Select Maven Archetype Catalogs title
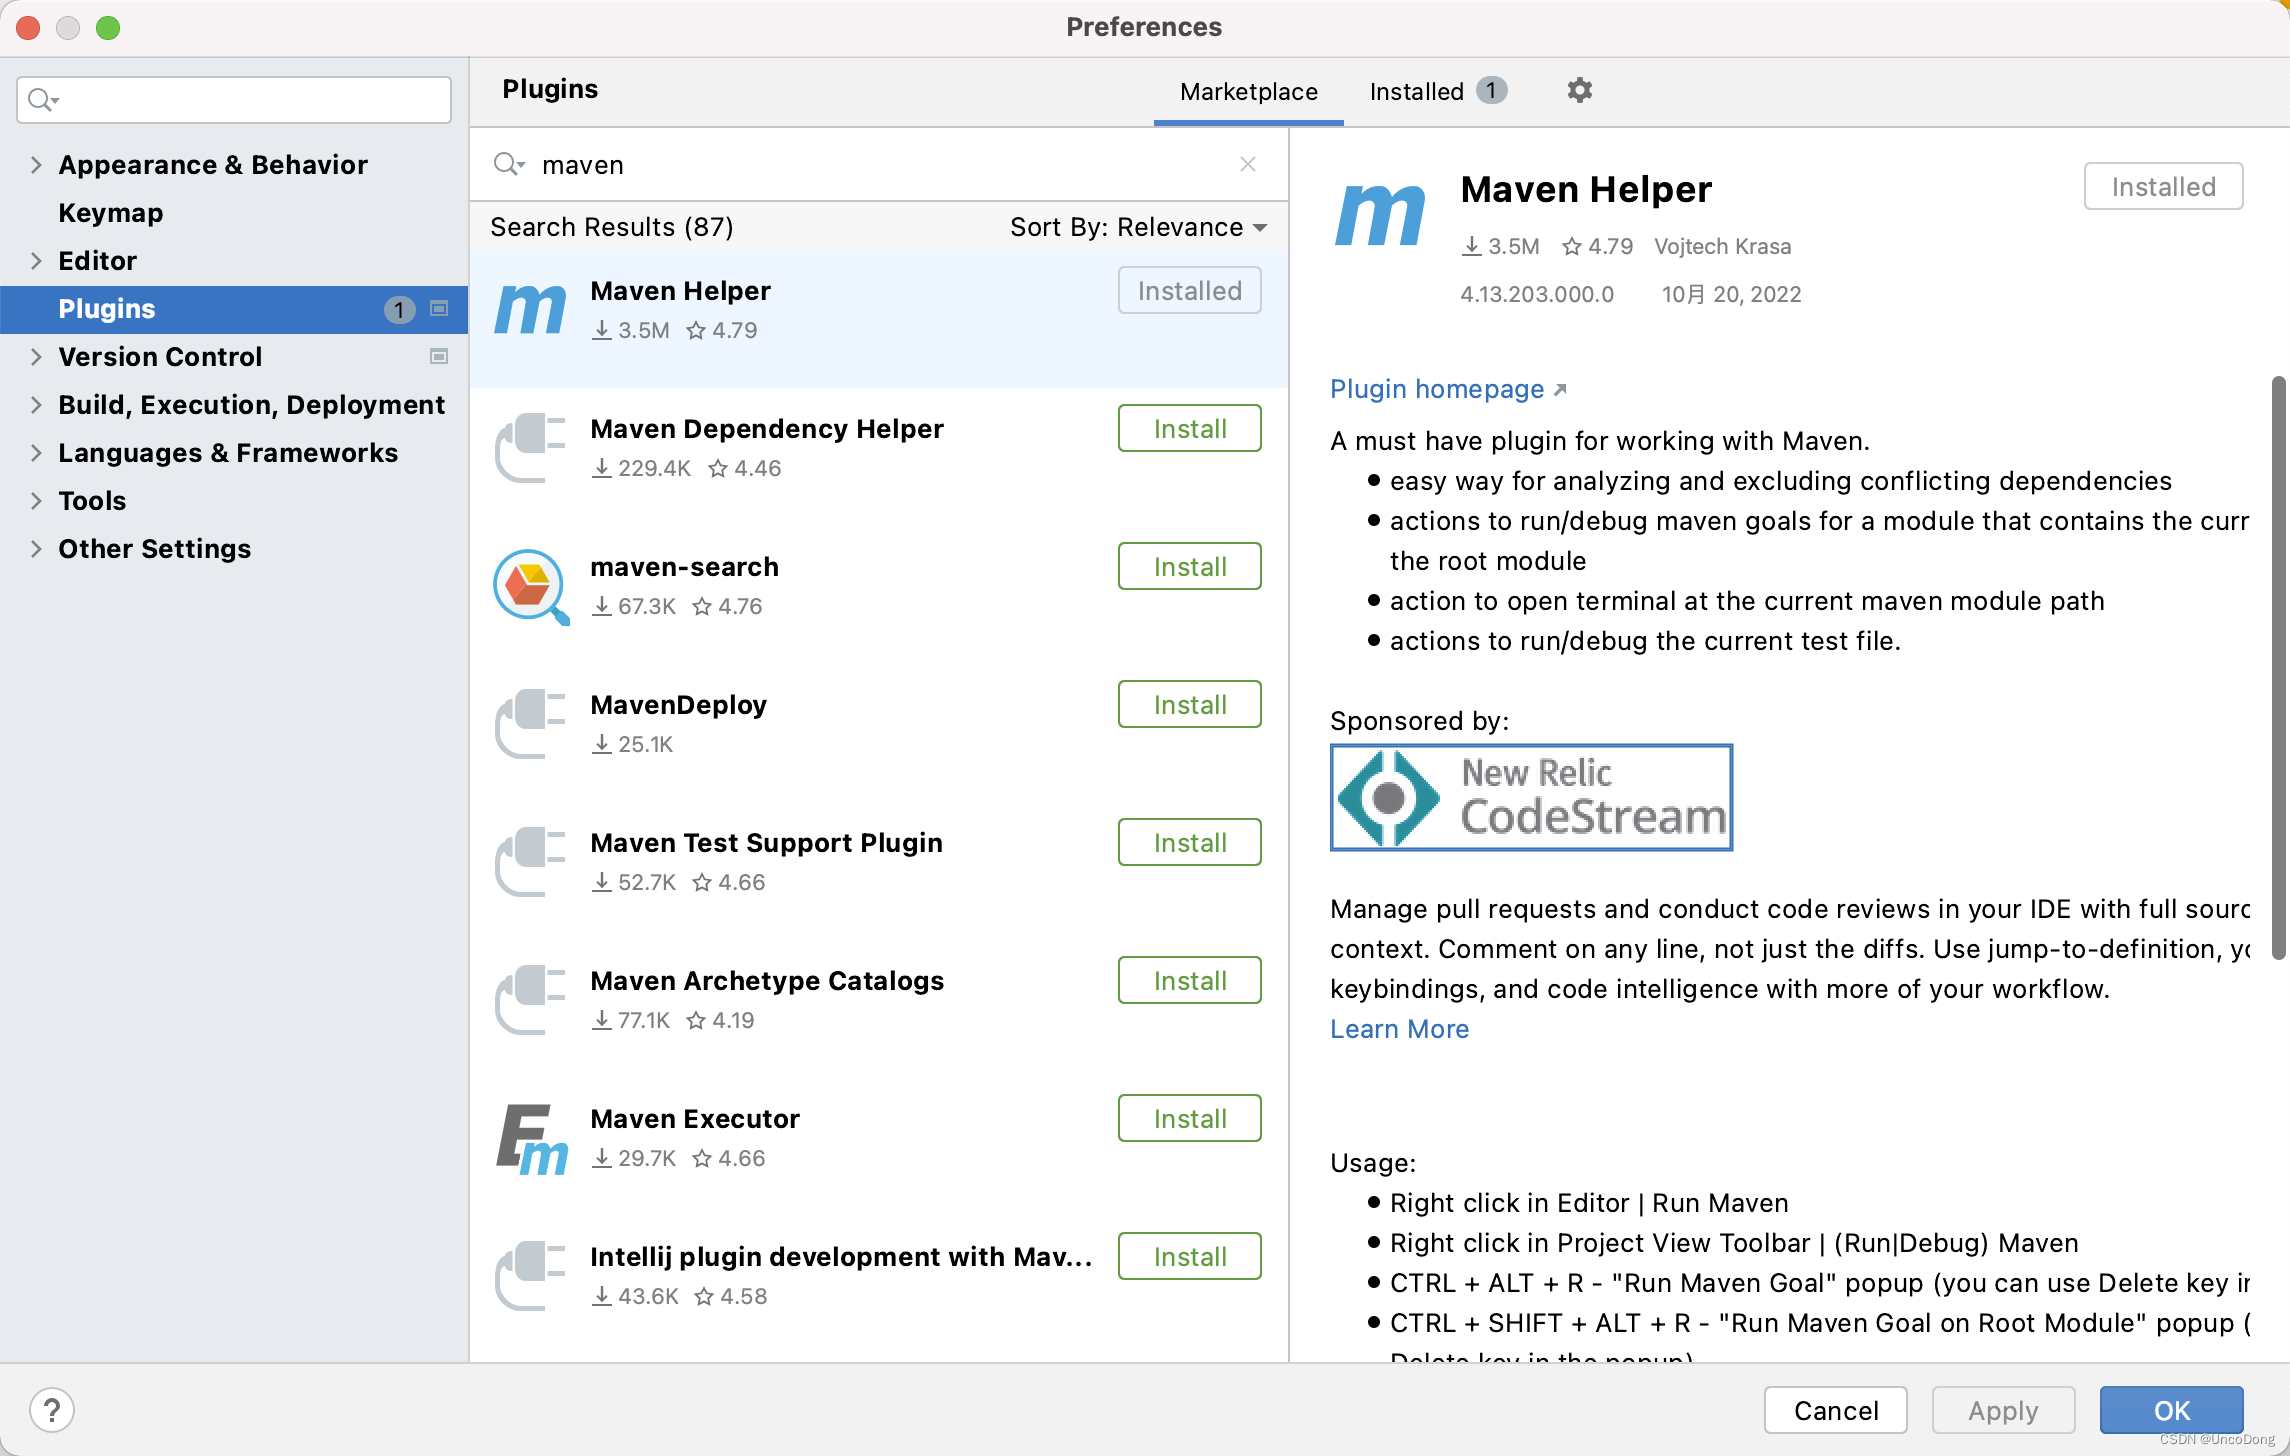Viewport: 2290px width, 1456px height. coord(767,981)
